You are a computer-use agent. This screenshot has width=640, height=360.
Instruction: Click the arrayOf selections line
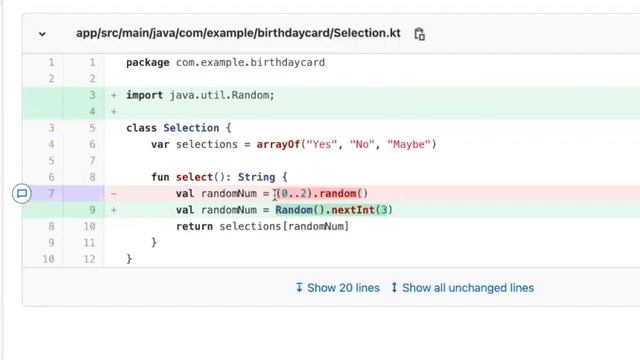tap(293, 144)
